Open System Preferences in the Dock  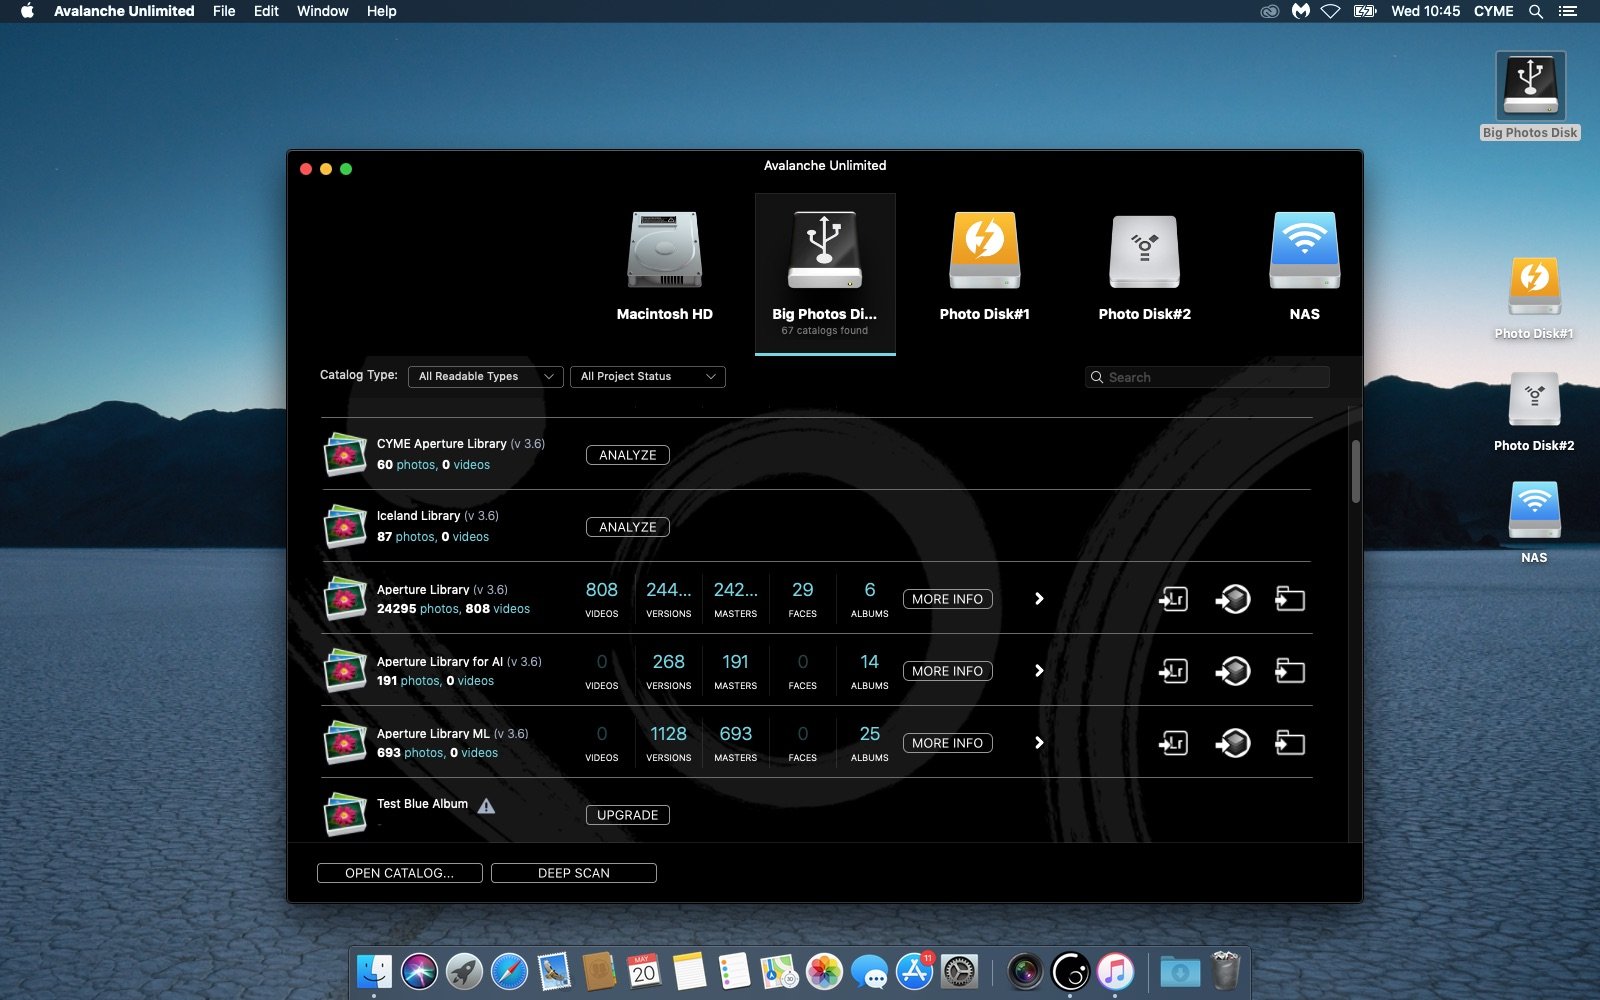[959, 970]
